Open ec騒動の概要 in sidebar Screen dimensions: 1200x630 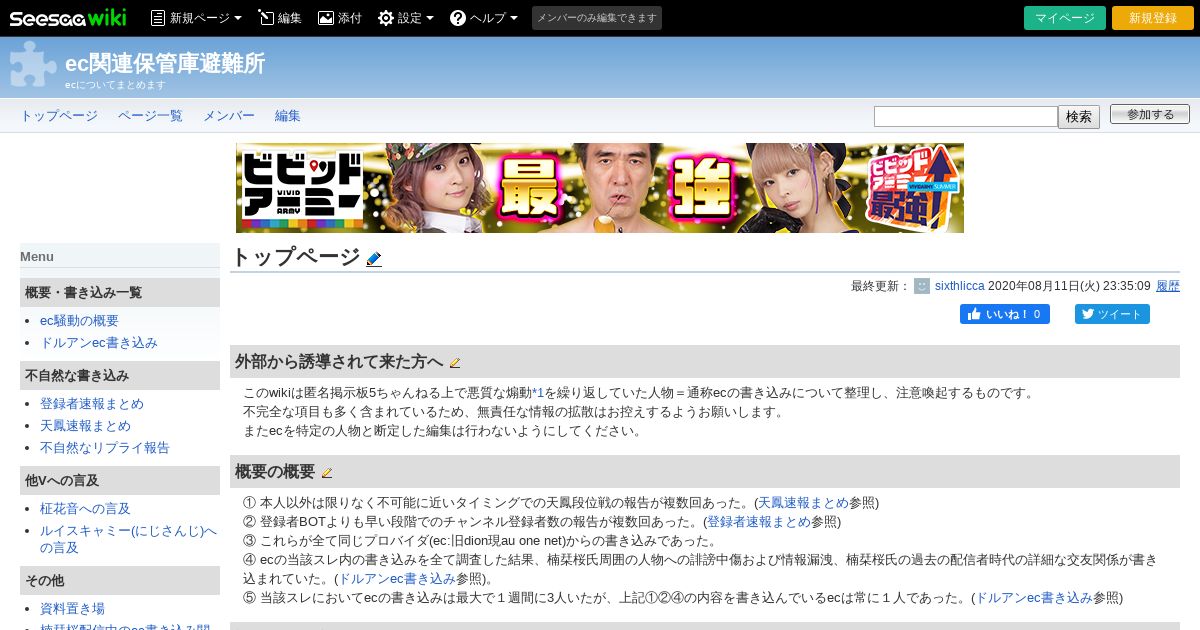click(x=79, y=321)
